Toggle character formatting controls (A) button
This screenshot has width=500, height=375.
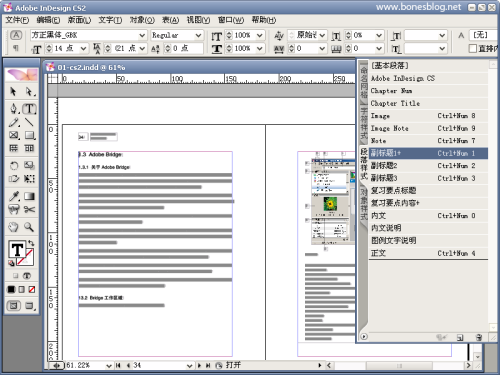pyautogui.click(x=16, y=35)
